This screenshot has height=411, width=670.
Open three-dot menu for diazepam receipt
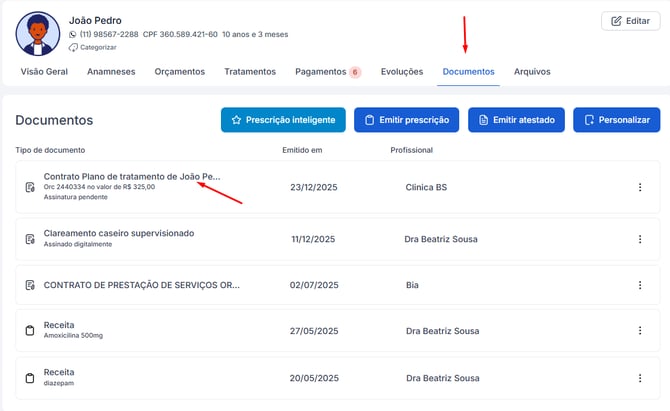click(640, 378)
